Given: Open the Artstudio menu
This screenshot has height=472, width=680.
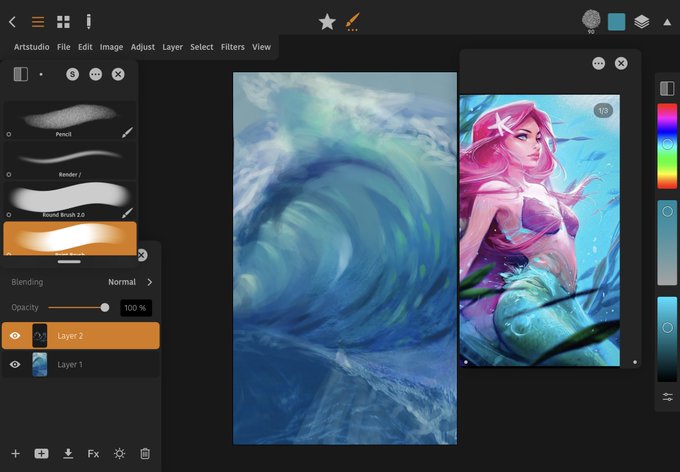Looking at the screenshot, I should pyautogui.click(x=32, y=47).
